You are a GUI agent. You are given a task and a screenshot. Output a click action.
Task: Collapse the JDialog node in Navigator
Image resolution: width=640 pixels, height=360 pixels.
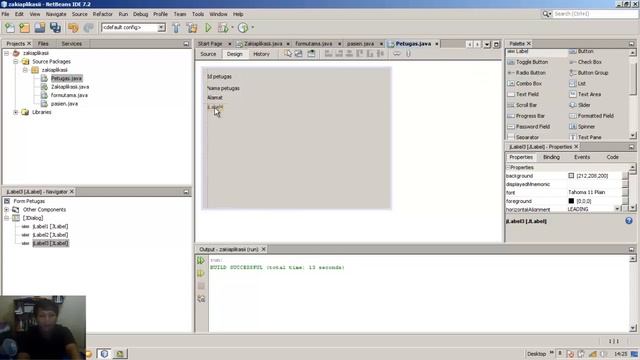7,218
